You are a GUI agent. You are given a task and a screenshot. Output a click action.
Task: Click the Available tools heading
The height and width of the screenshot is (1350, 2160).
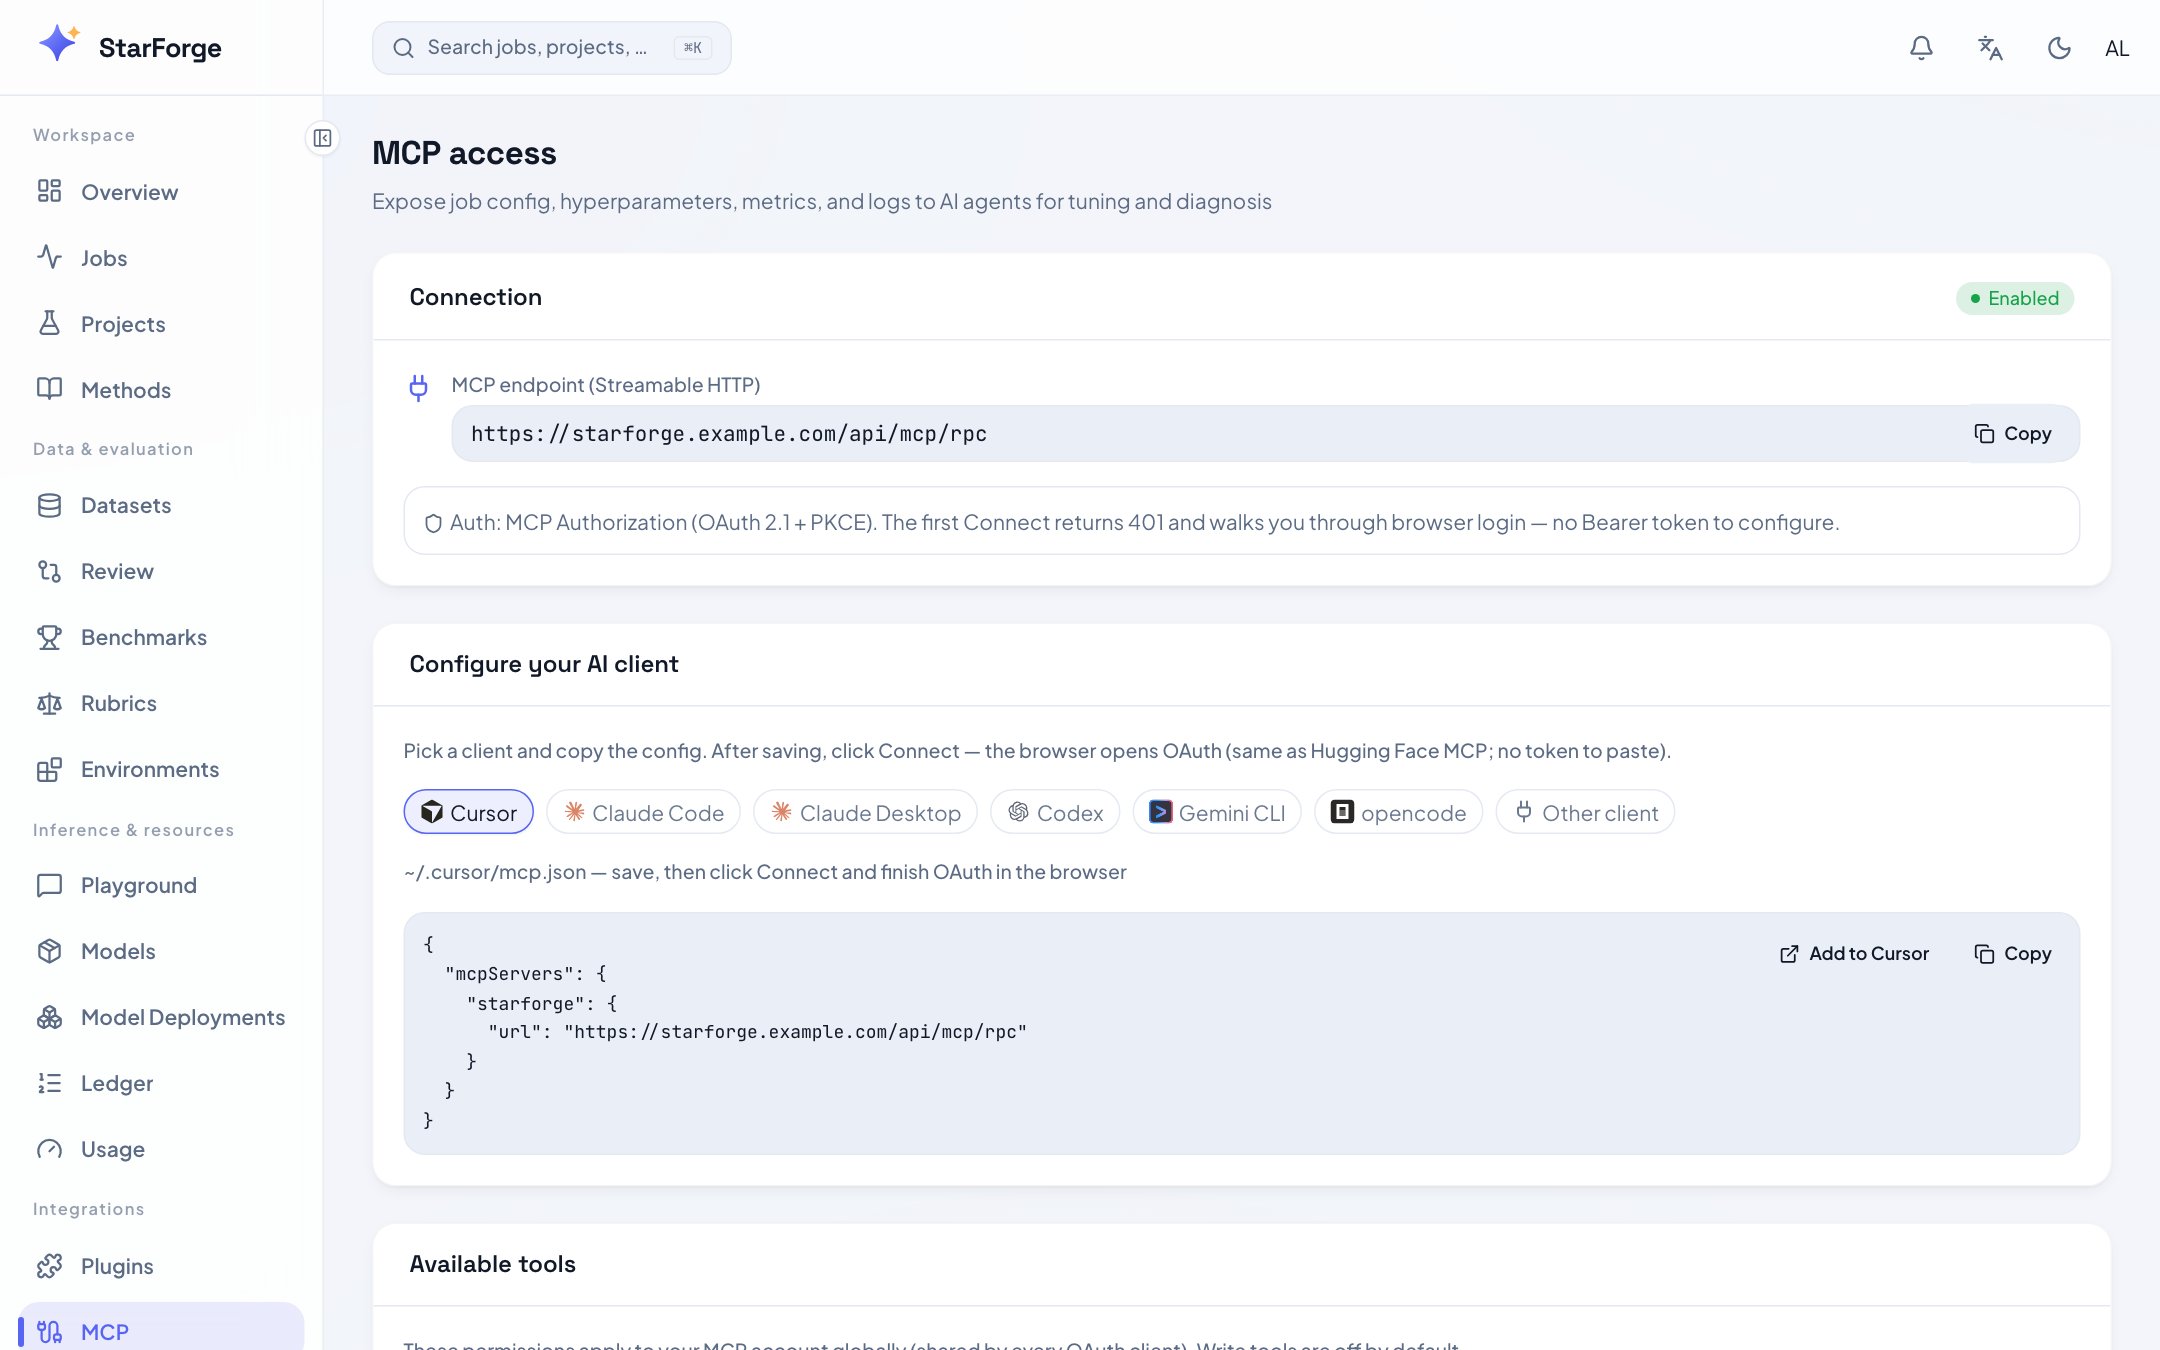(x=492, y=1264)
